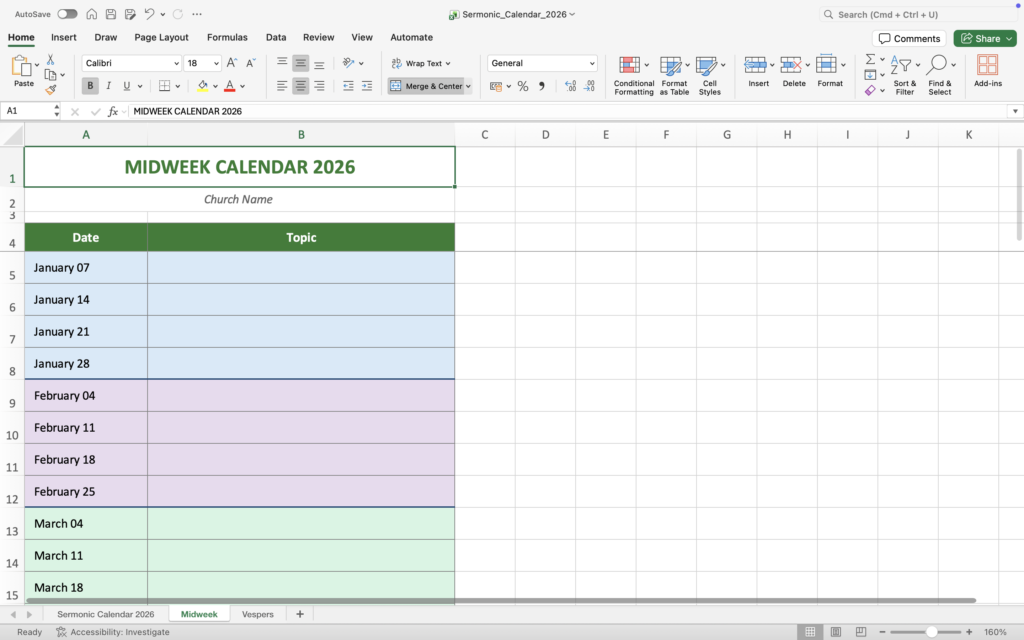This screenshot has height=640, width=1024.
Task: Click the Share button
Action: tap(984, 38)
